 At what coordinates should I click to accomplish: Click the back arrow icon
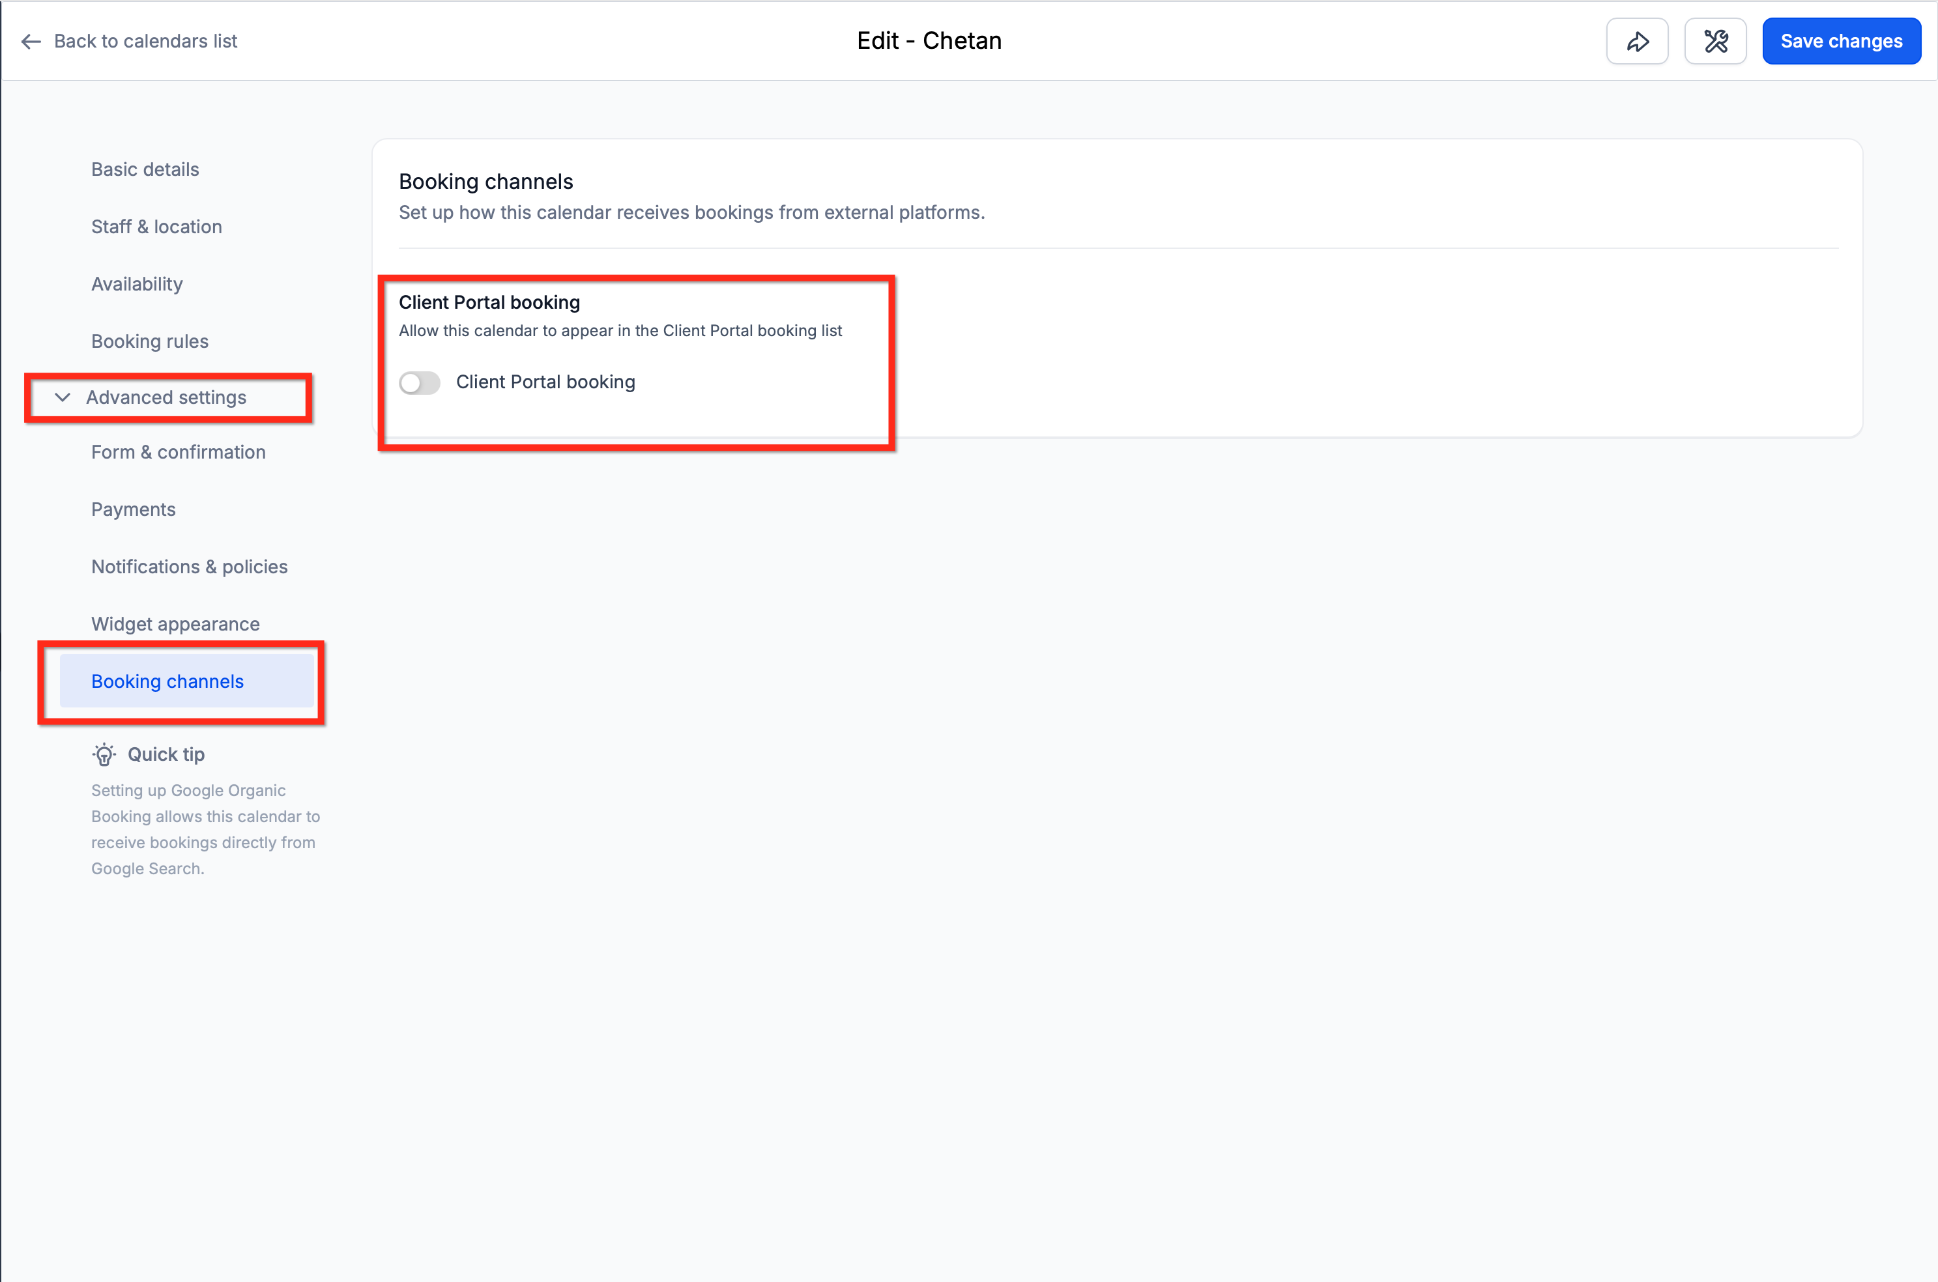(31, 41)
